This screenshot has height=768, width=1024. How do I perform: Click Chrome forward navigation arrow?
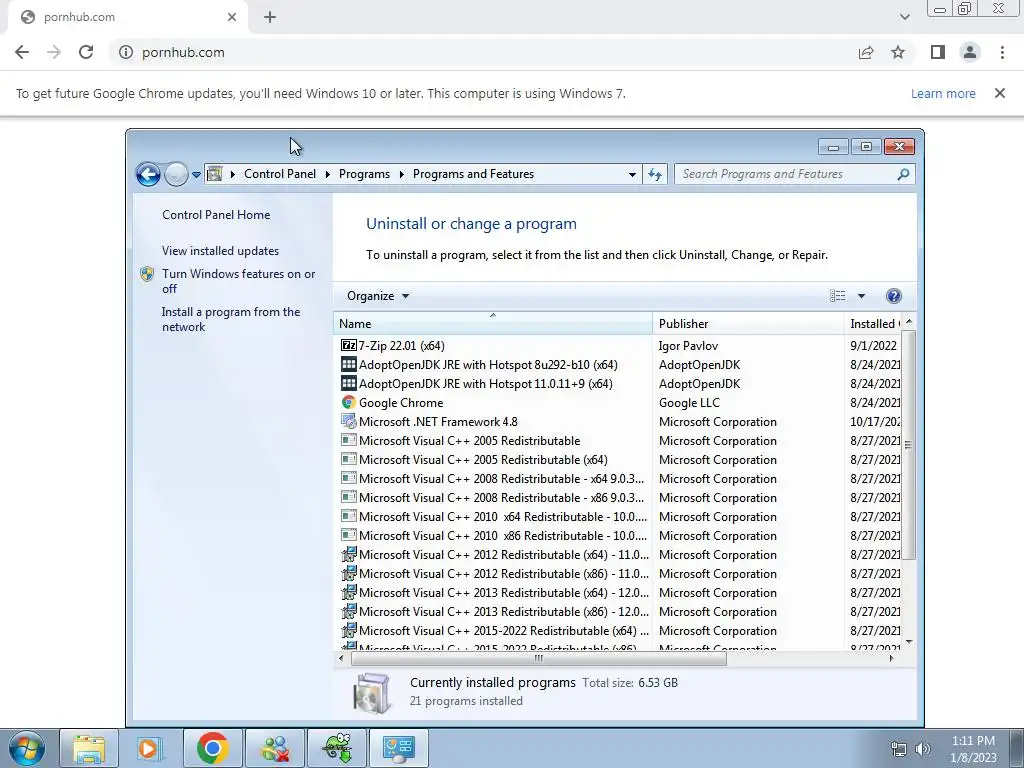pyautogui.click(x=54, y=52)
